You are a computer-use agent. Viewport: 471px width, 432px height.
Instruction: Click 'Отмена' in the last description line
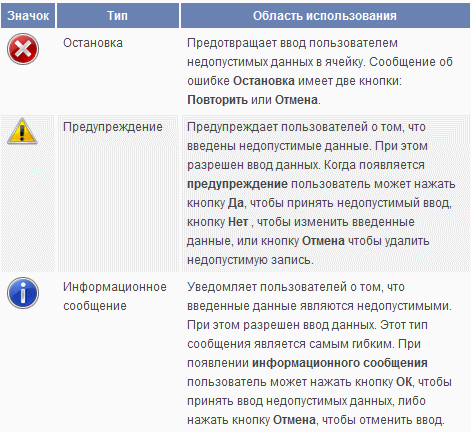coord(294,420)
